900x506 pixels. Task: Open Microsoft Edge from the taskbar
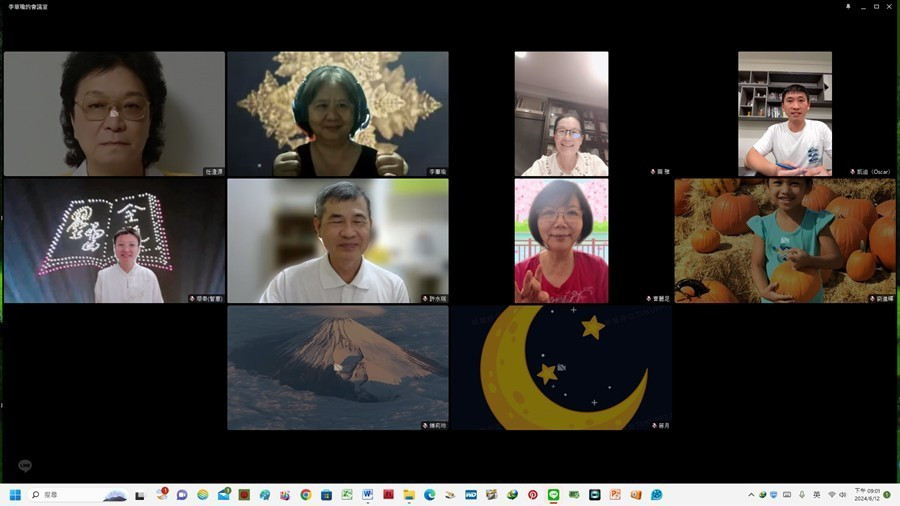(429, 495)
